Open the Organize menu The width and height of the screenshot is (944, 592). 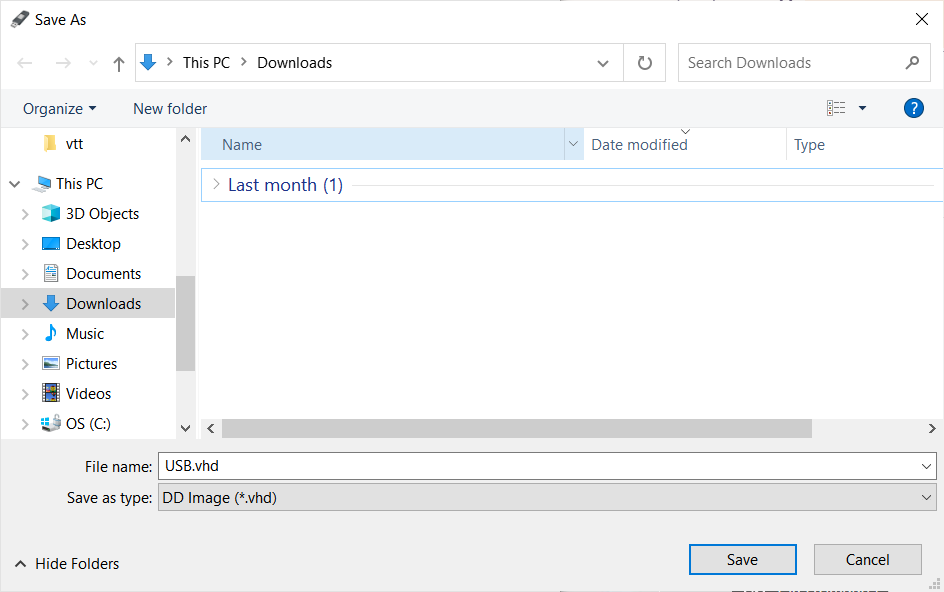[x=59, y=108]
